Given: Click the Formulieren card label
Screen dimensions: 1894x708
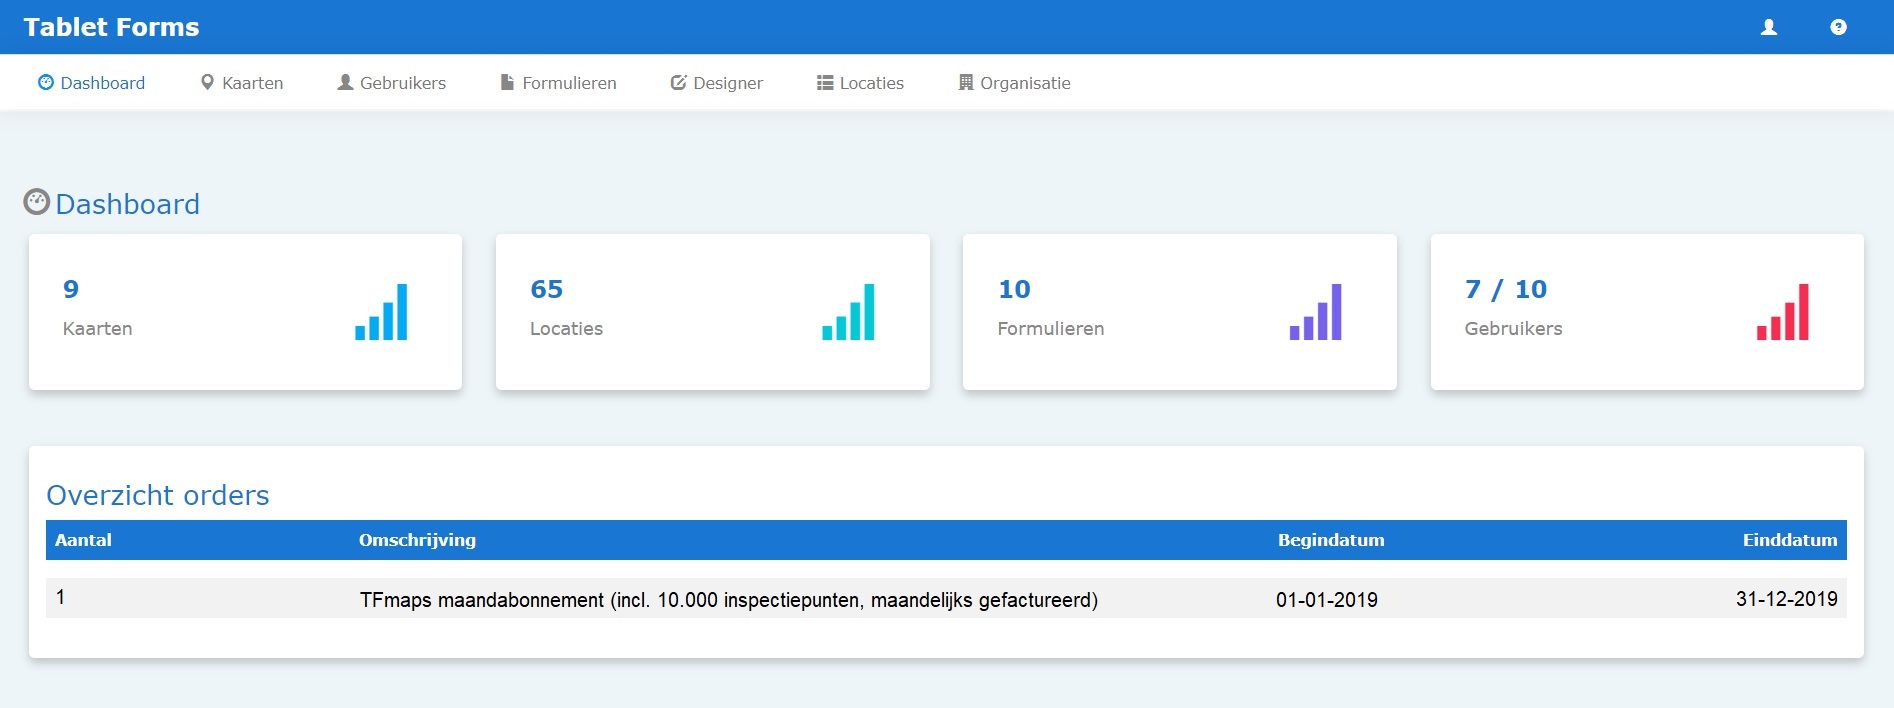Looking at the screenshot, I should click(1051, 328).
